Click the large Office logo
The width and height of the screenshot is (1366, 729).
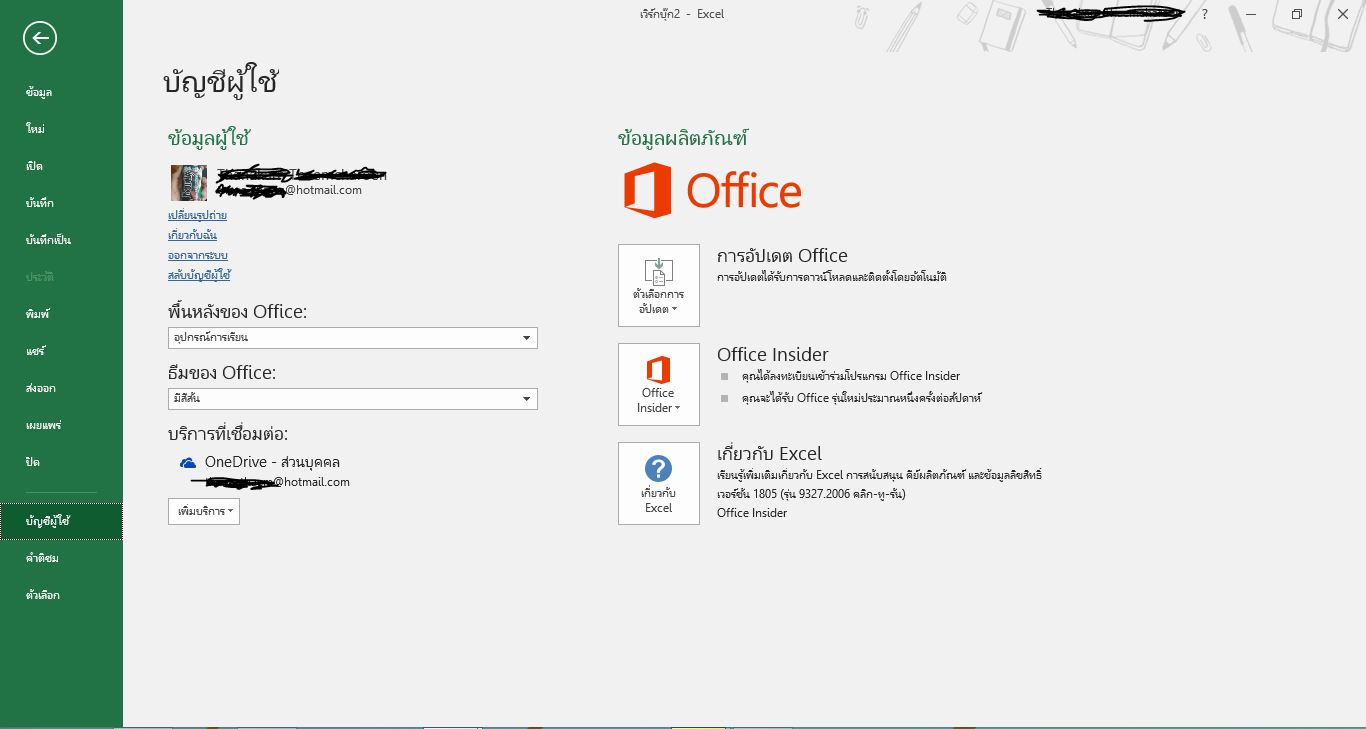tap(712, 191)
